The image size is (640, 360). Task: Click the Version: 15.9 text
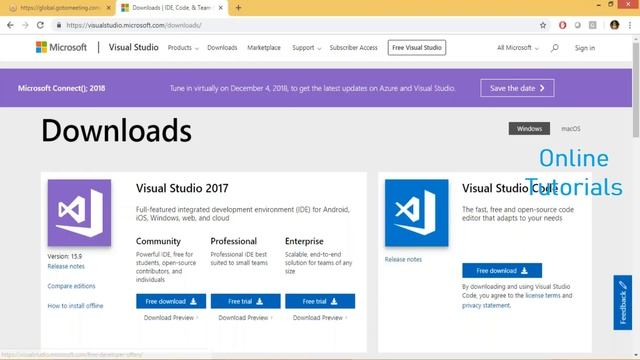click(x=64, y=256)
